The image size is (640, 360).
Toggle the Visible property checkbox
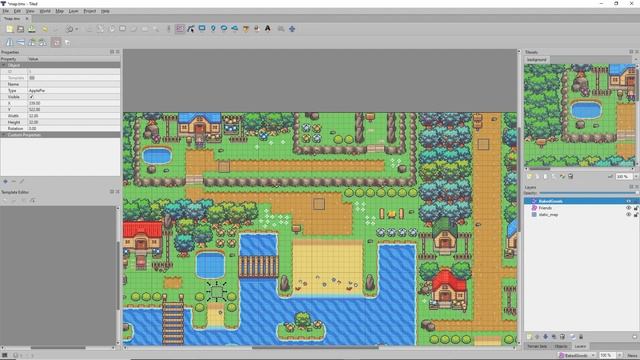point(31,97)
